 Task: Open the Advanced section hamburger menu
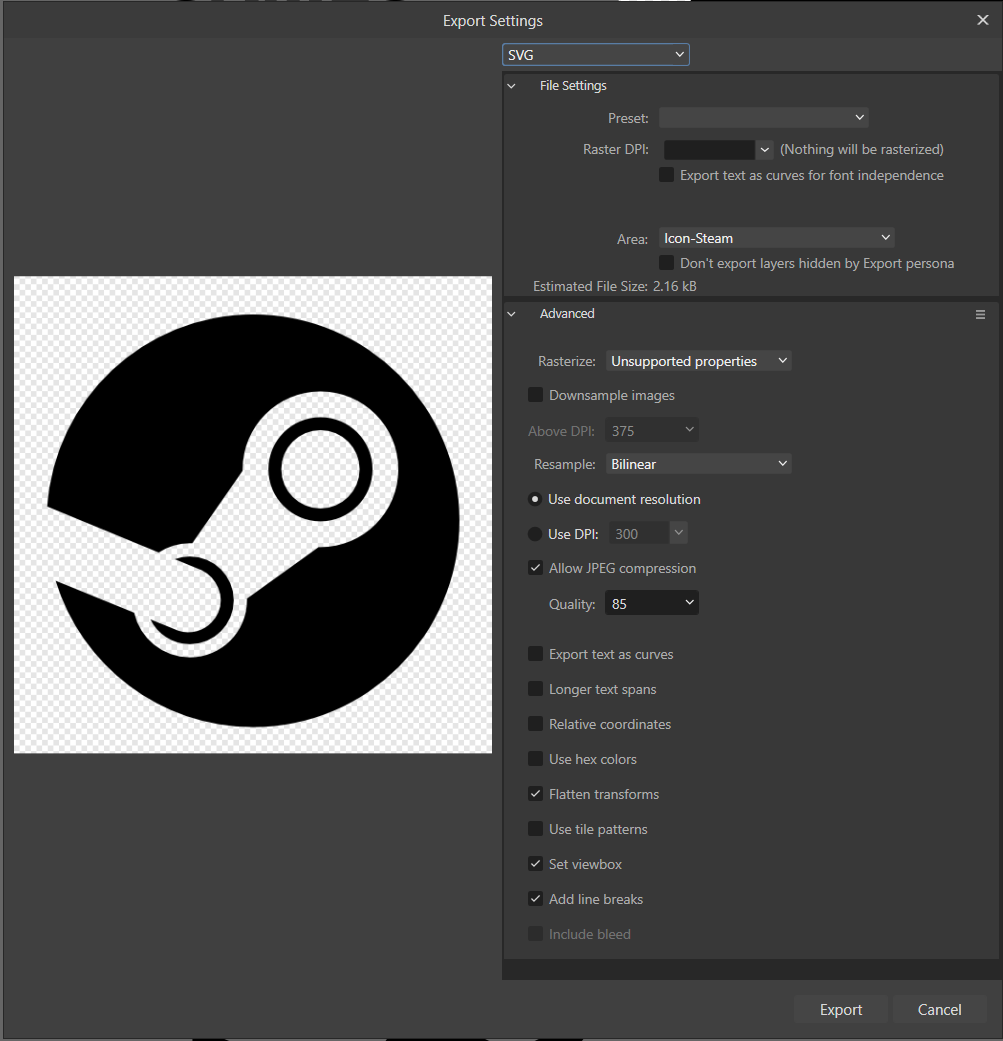pyautogui.click(x=980, y=315)
